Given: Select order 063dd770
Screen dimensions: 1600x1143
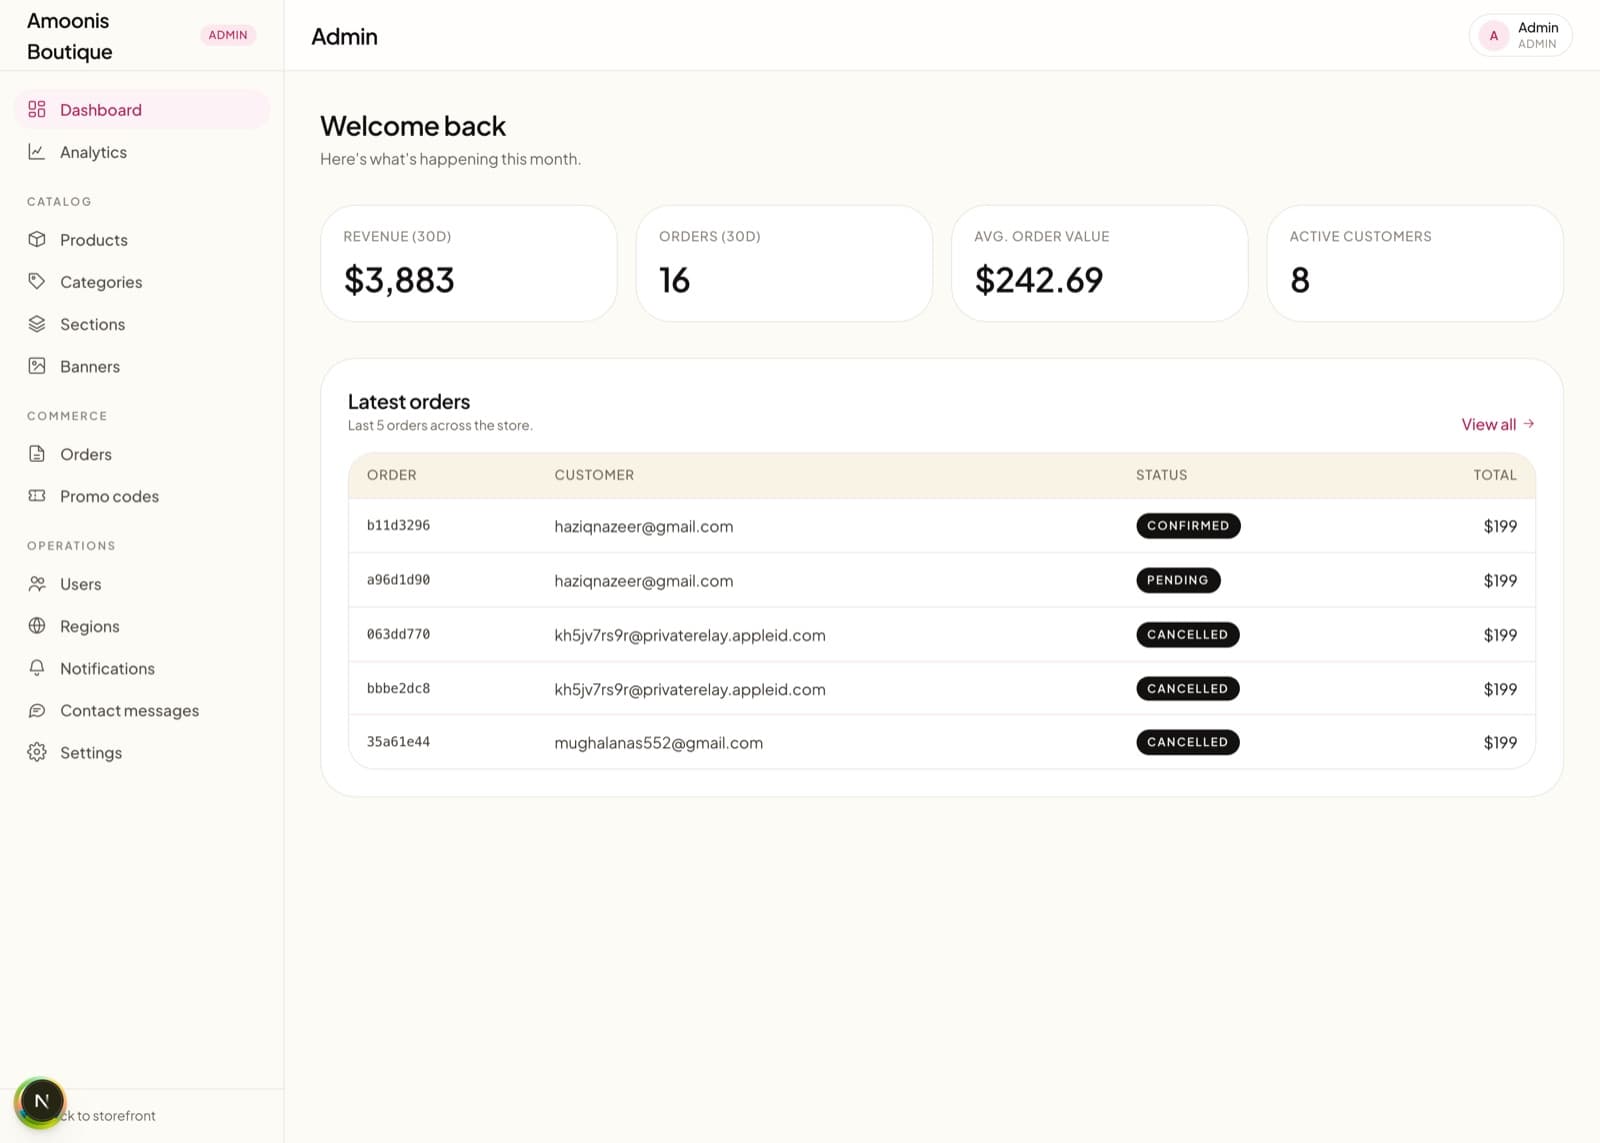Looking at the screenshot, I should click(x=398, y=634).
